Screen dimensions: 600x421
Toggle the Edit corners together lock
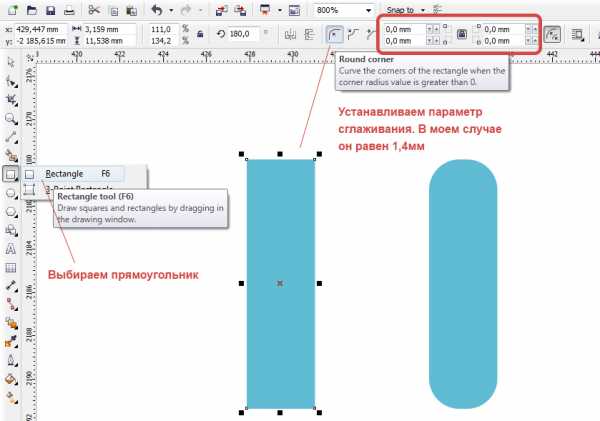pos(461,34)
